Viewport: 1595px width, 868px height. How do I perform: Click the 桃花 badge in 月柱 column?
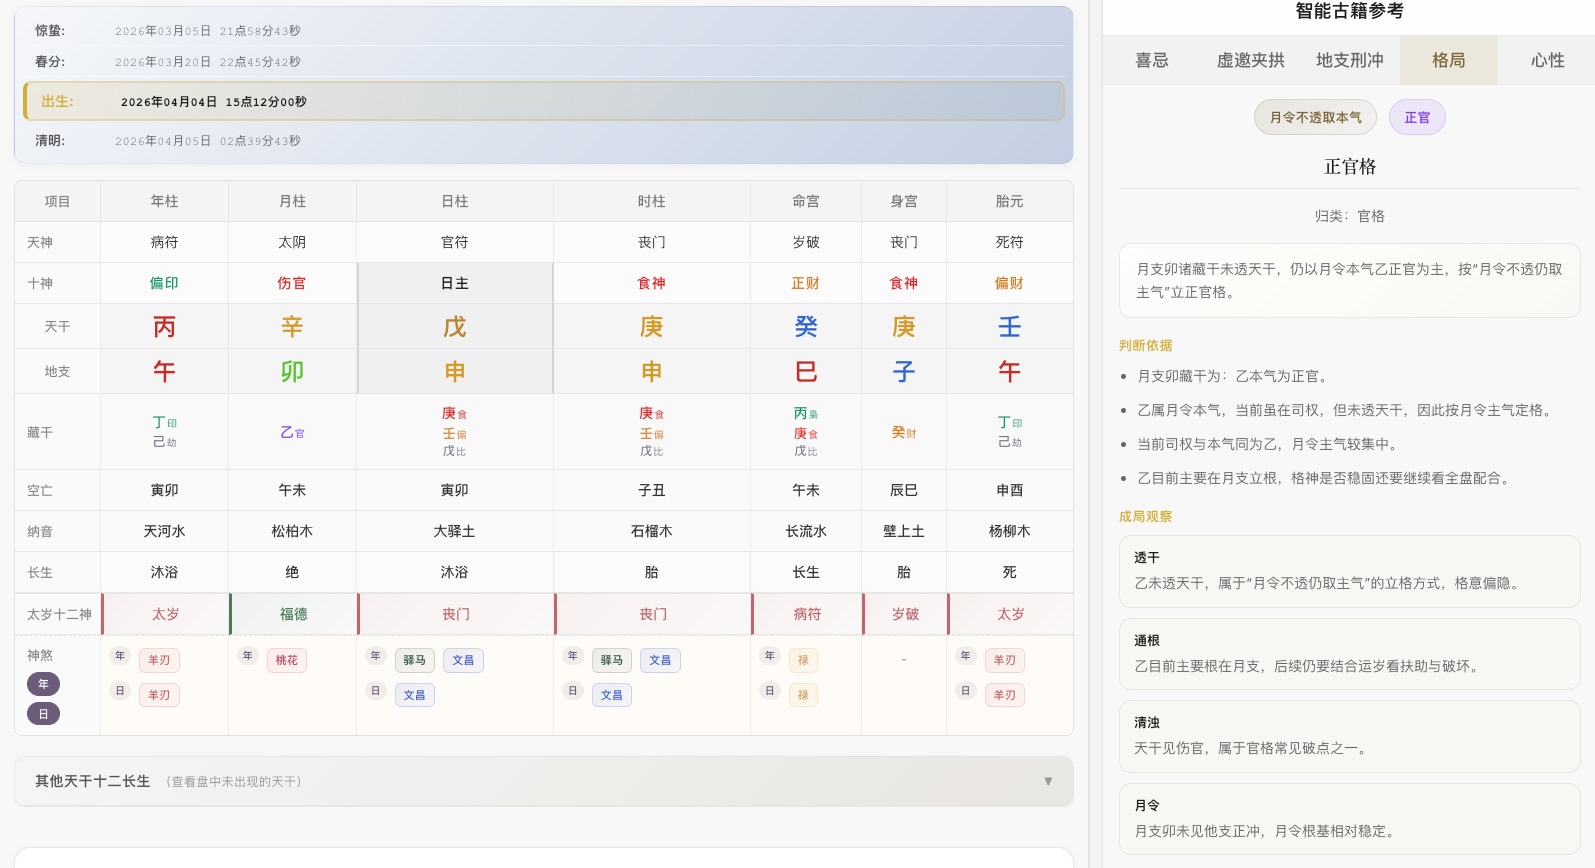pos(286,660)
